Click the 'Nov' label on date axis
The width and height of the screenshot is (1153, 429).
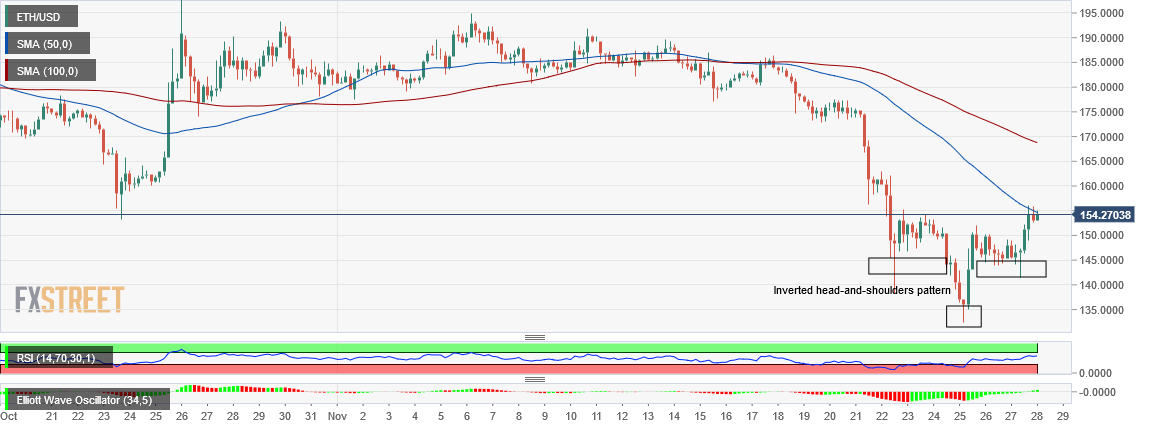(x=337, y=415)
